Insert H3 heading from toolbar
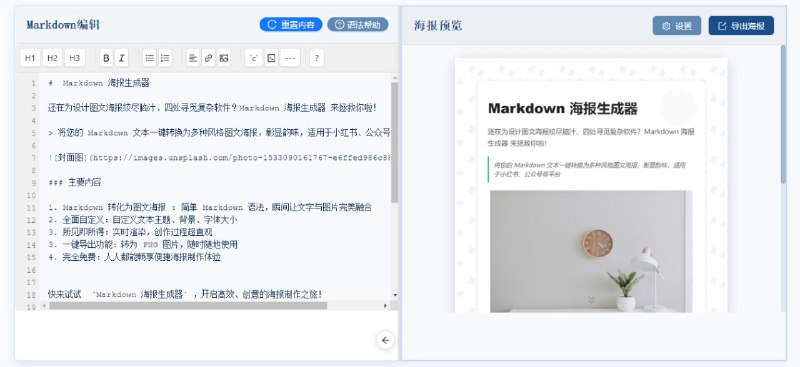The height and width of the screenshot is (367, 800). pos(74,58)
